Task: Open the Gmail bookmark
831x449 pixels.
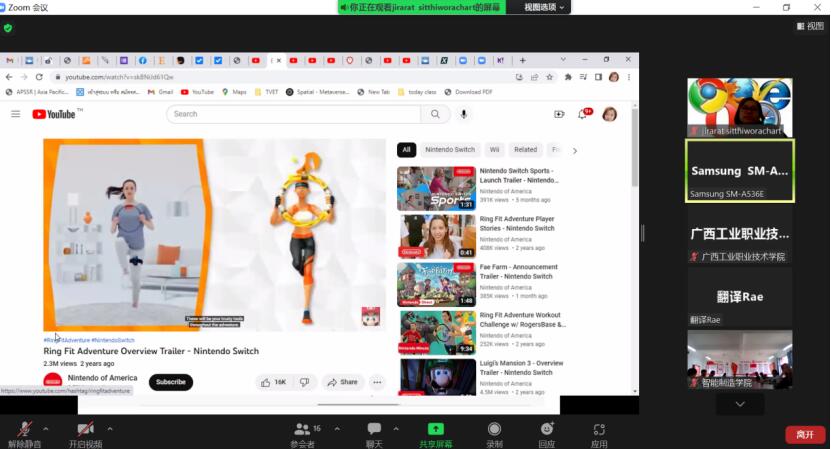Action: 161,92
